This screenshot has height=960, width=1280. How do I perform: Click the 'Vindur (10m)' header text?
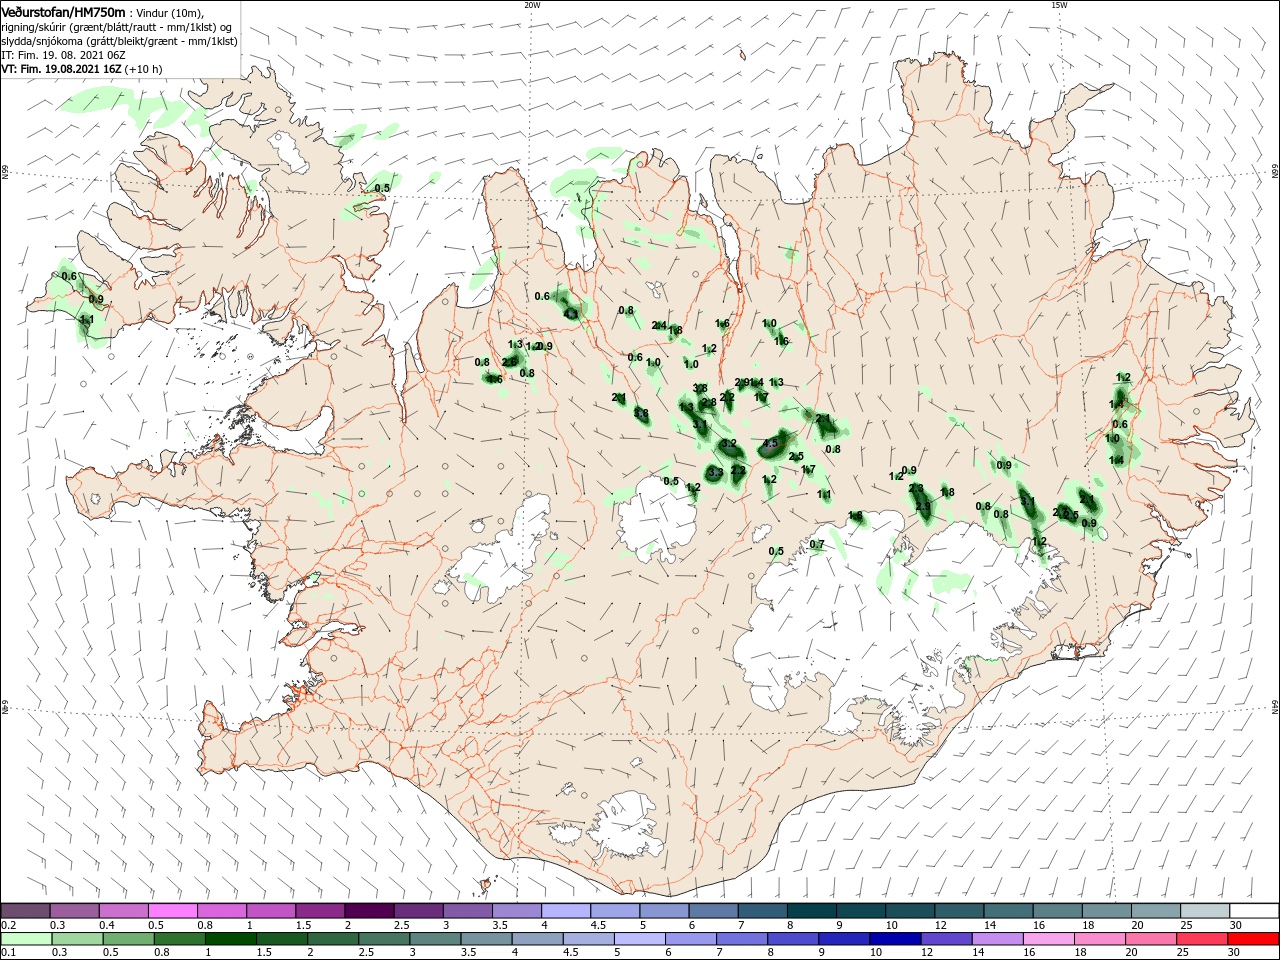pyautogui.click(x=171, y=13)
